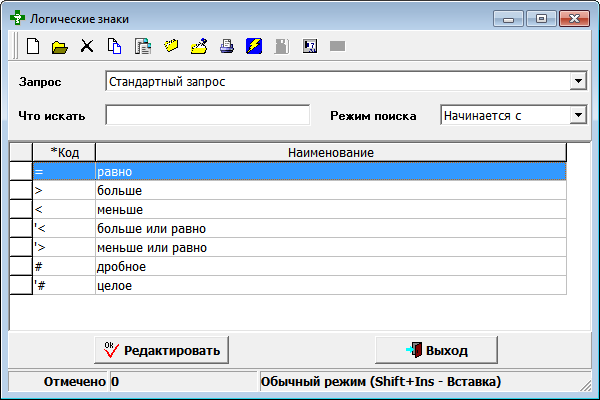The image size is (600, 400).
Task: Click the row marker beside равно
Action: coord(21,171)
